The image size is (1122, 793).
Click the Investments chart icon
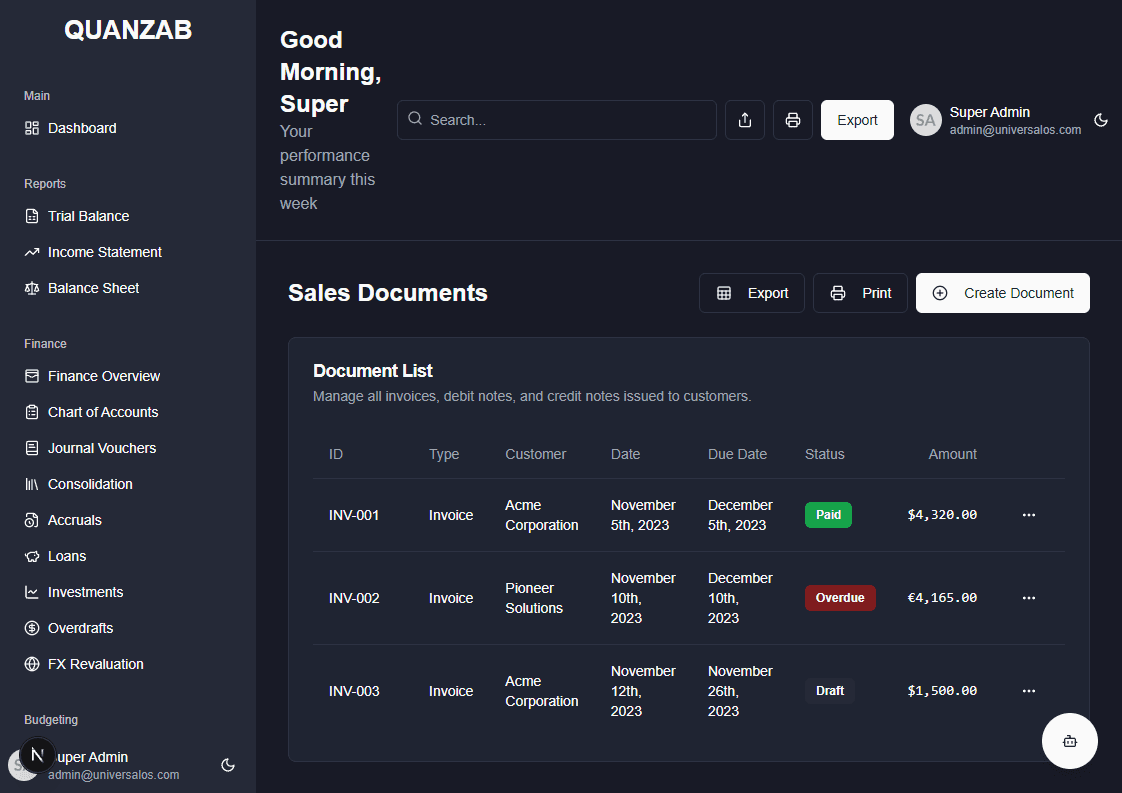[x=31, y=592]
